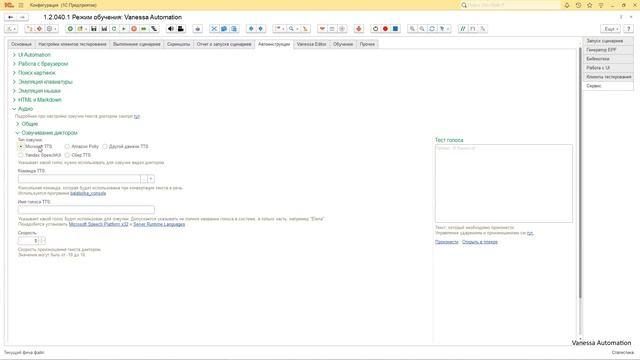640x360 pixels.
Task: Click the power-symbol icon before record dot
Action: pos(376,29)
